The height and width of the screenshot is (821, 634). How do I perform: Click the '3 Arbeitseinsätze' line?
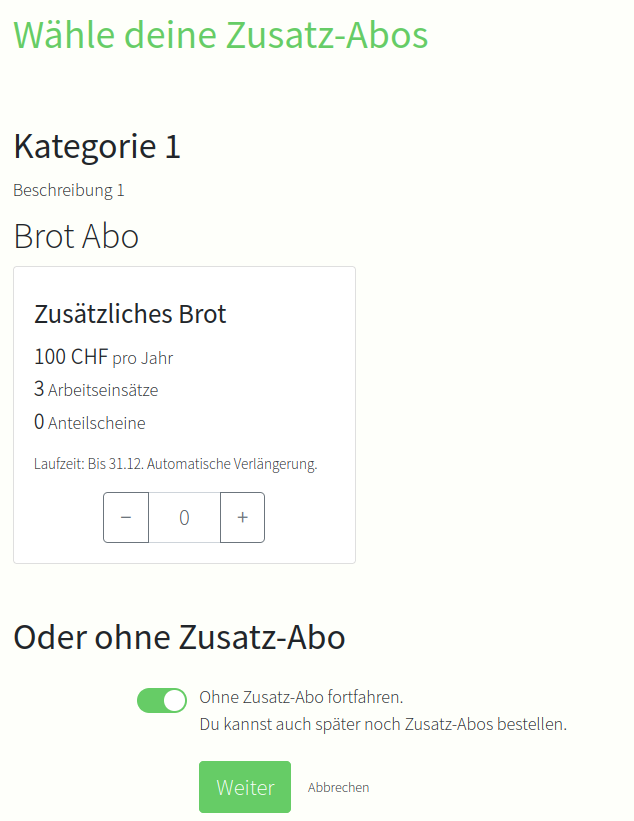click(x=96, y=390)
